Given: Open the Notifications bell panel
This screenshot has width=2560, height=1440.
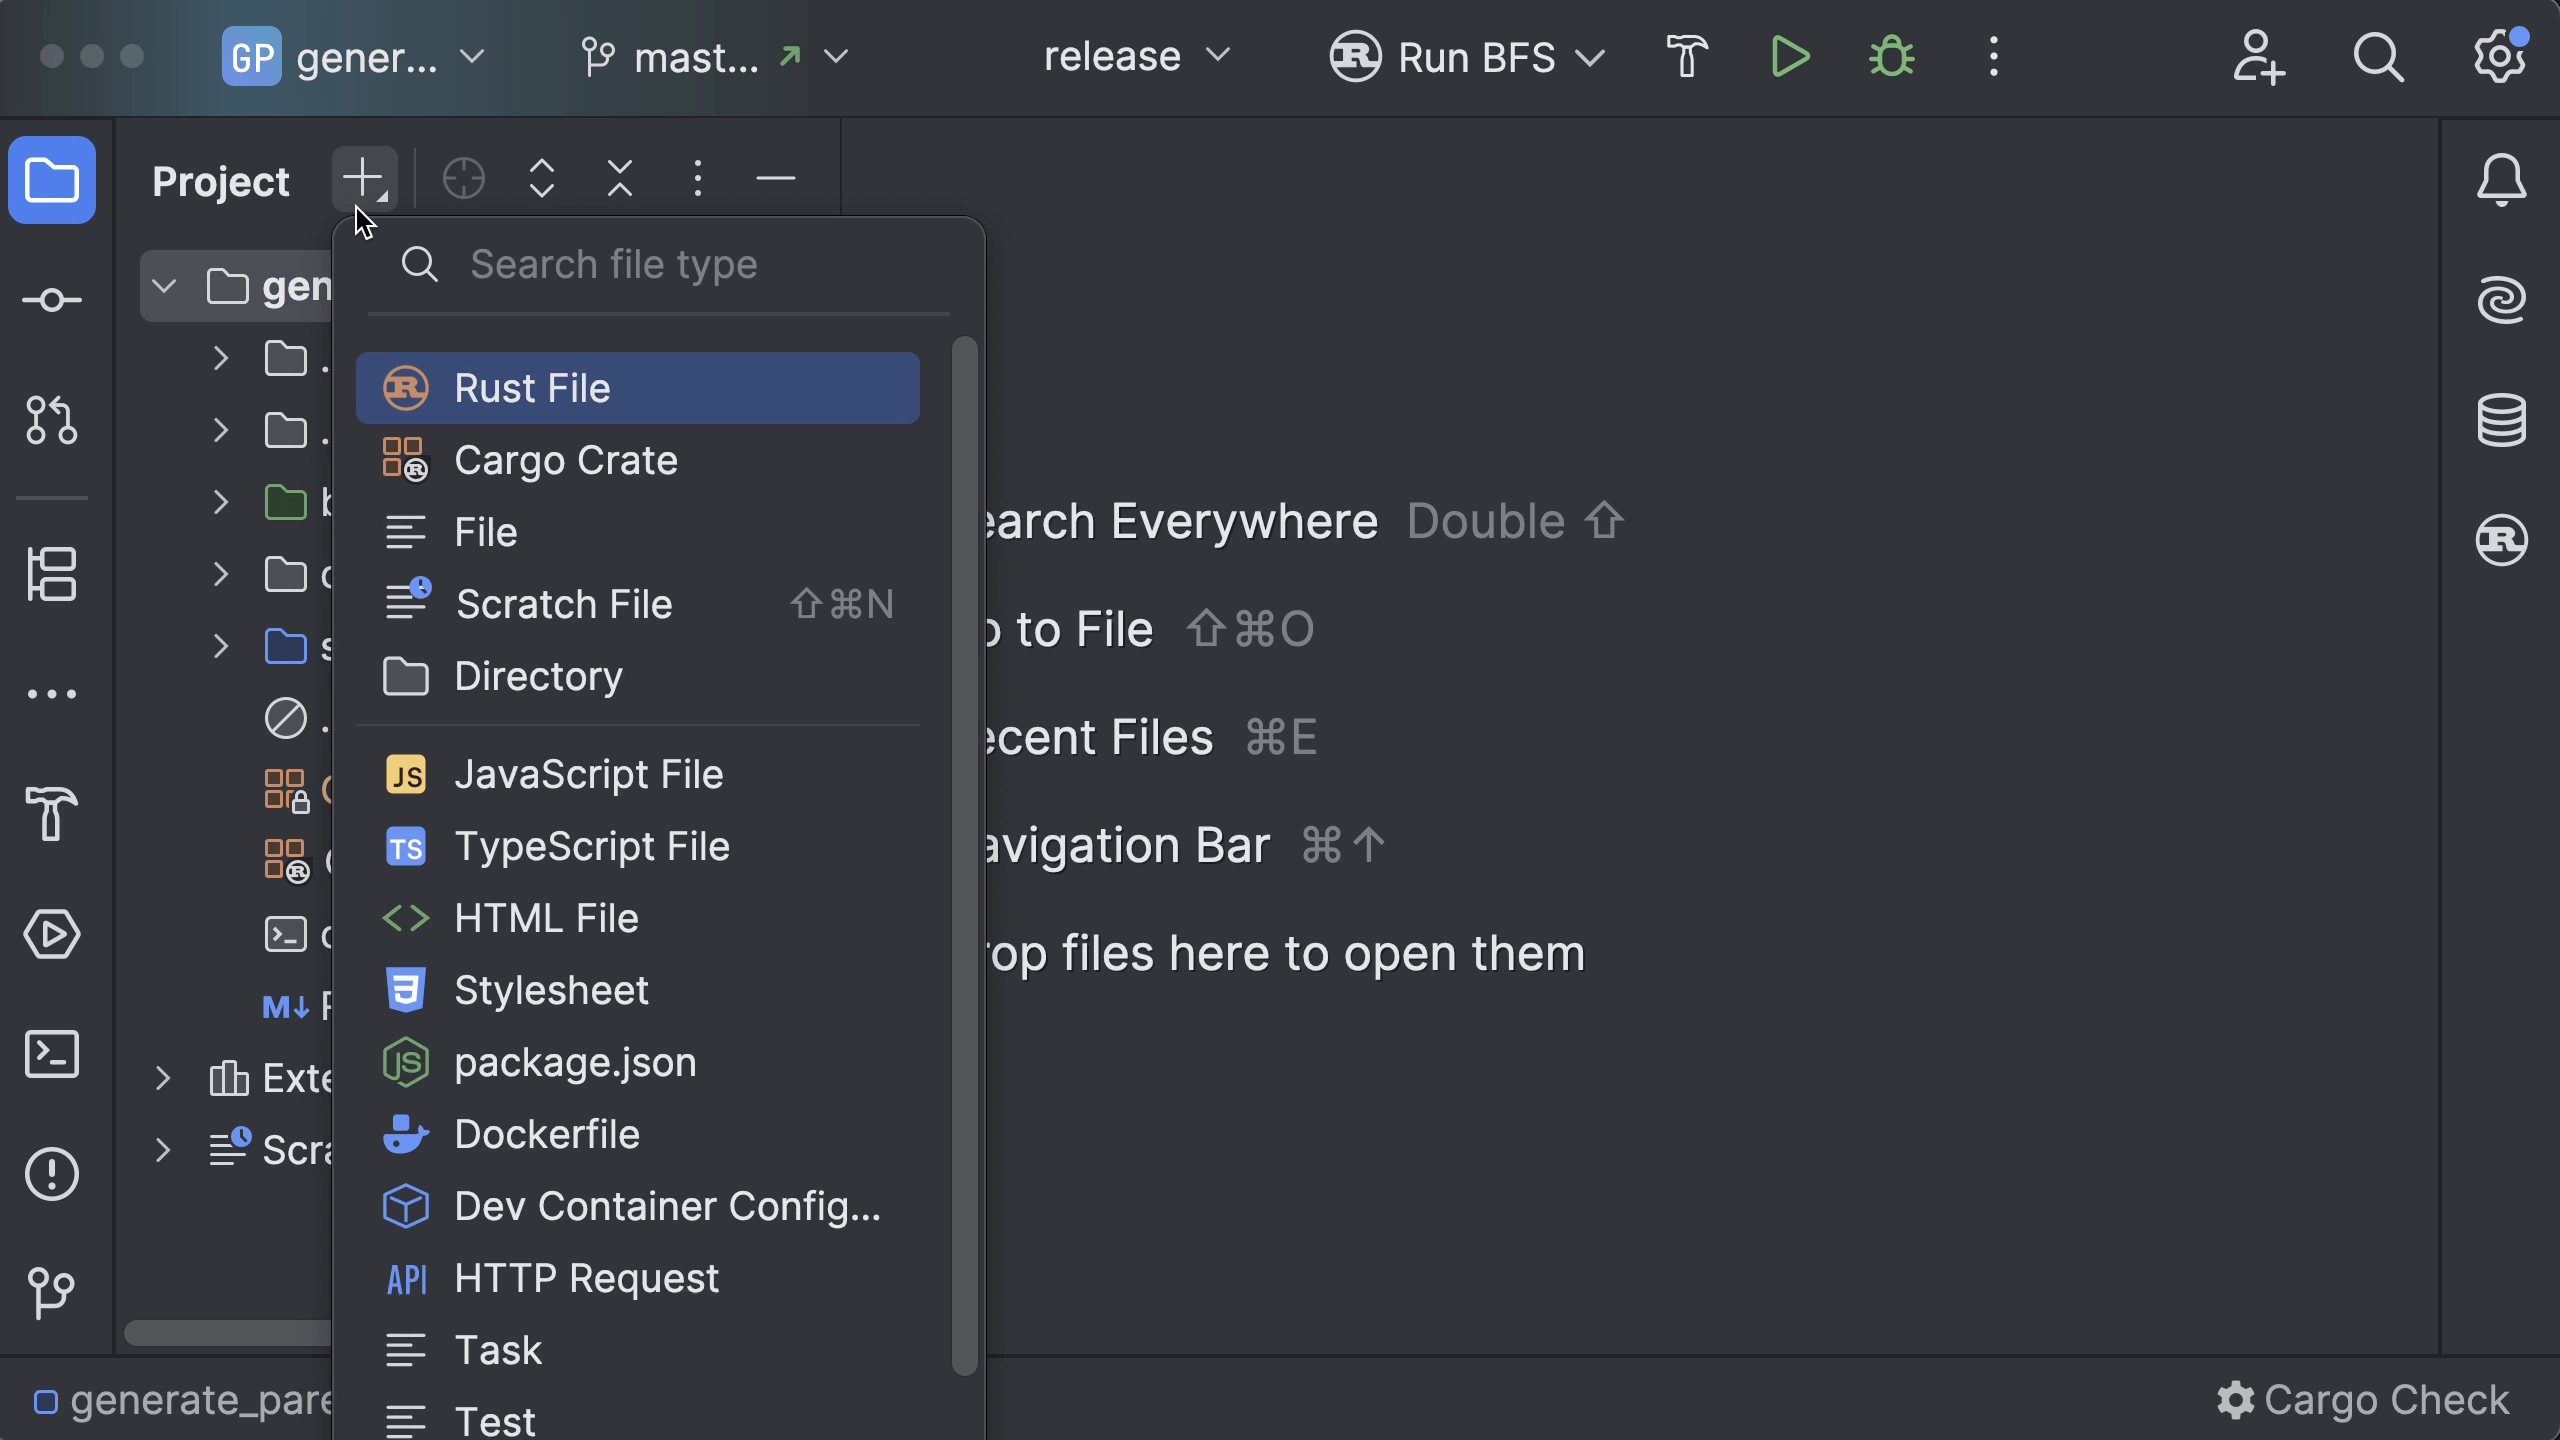Looking at the screenshot, I should coord(2501,180).
